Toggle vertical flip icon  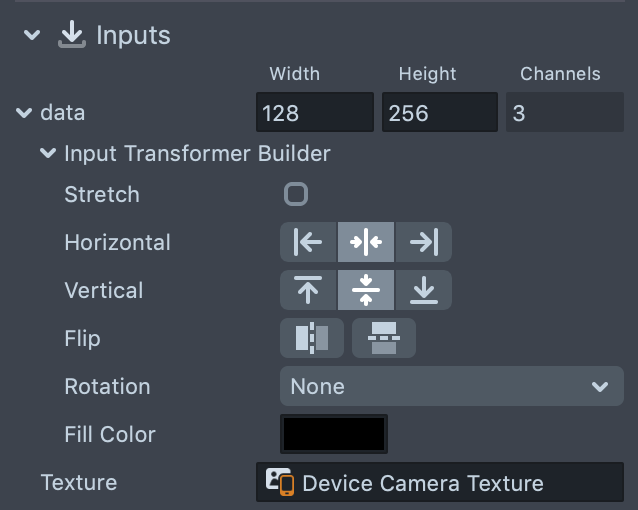(383, 338)
